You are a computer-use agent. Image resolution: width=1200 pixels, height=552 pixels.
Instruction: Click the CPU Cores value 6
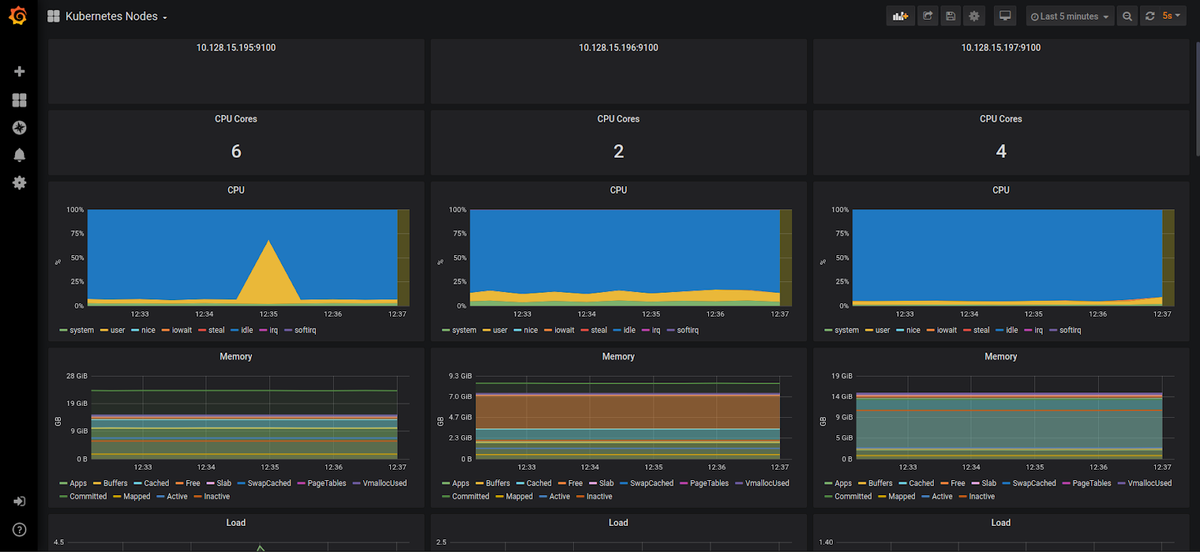(236, 152)
